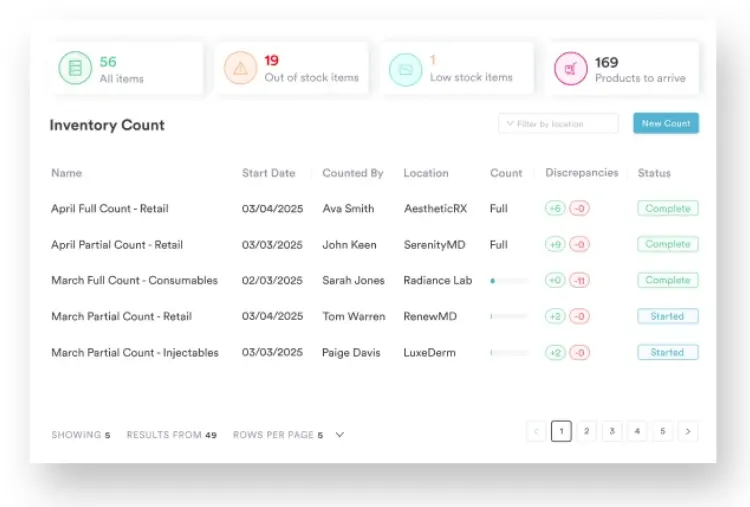Sort by the Status column header

(x=654, y=173)
